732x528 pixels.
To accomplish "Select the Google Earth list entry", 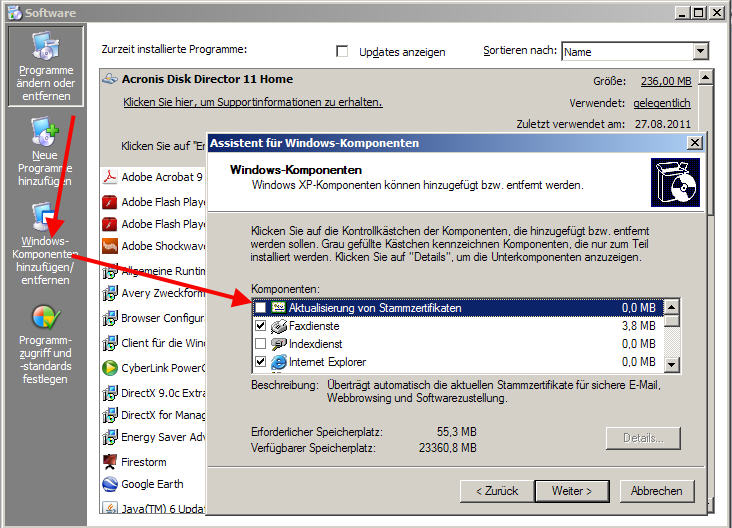I will 152,484.
